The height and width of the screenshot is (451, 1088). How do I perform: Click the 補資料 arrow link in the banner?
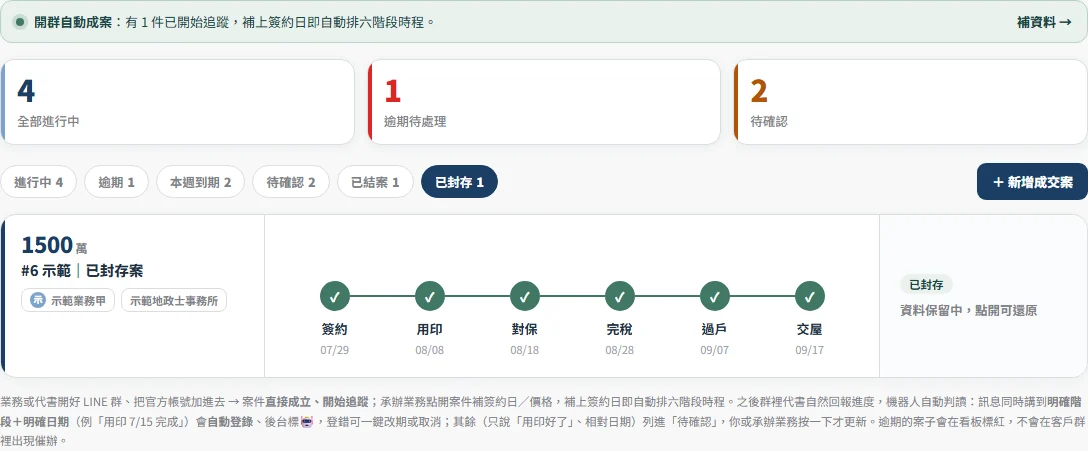[x=1044, y=22]
